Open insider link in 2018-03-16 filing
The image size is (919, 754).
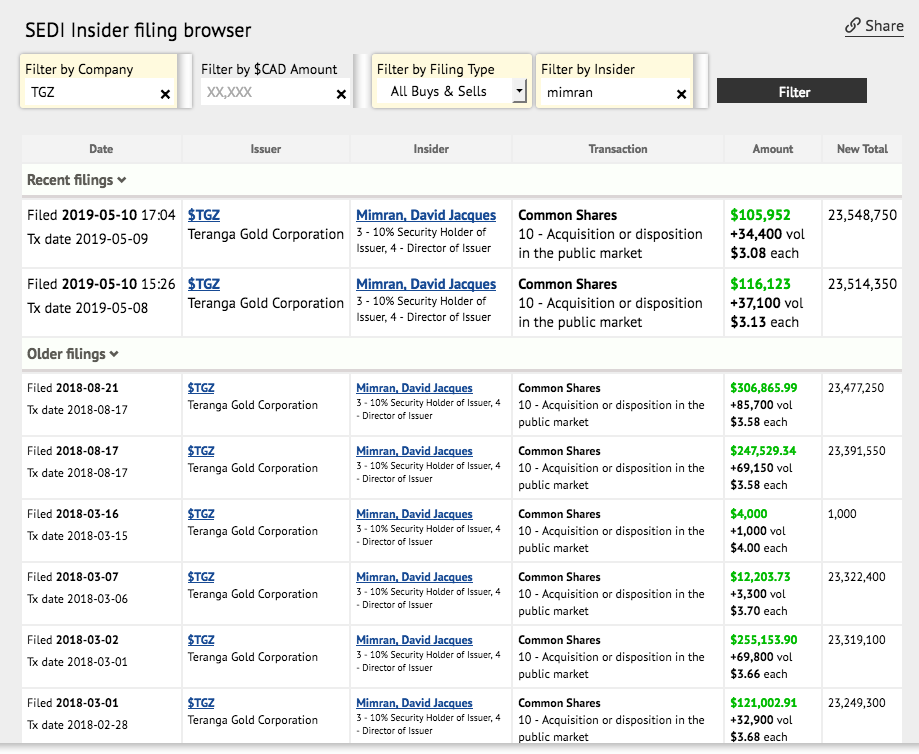(x=414, y=514)
